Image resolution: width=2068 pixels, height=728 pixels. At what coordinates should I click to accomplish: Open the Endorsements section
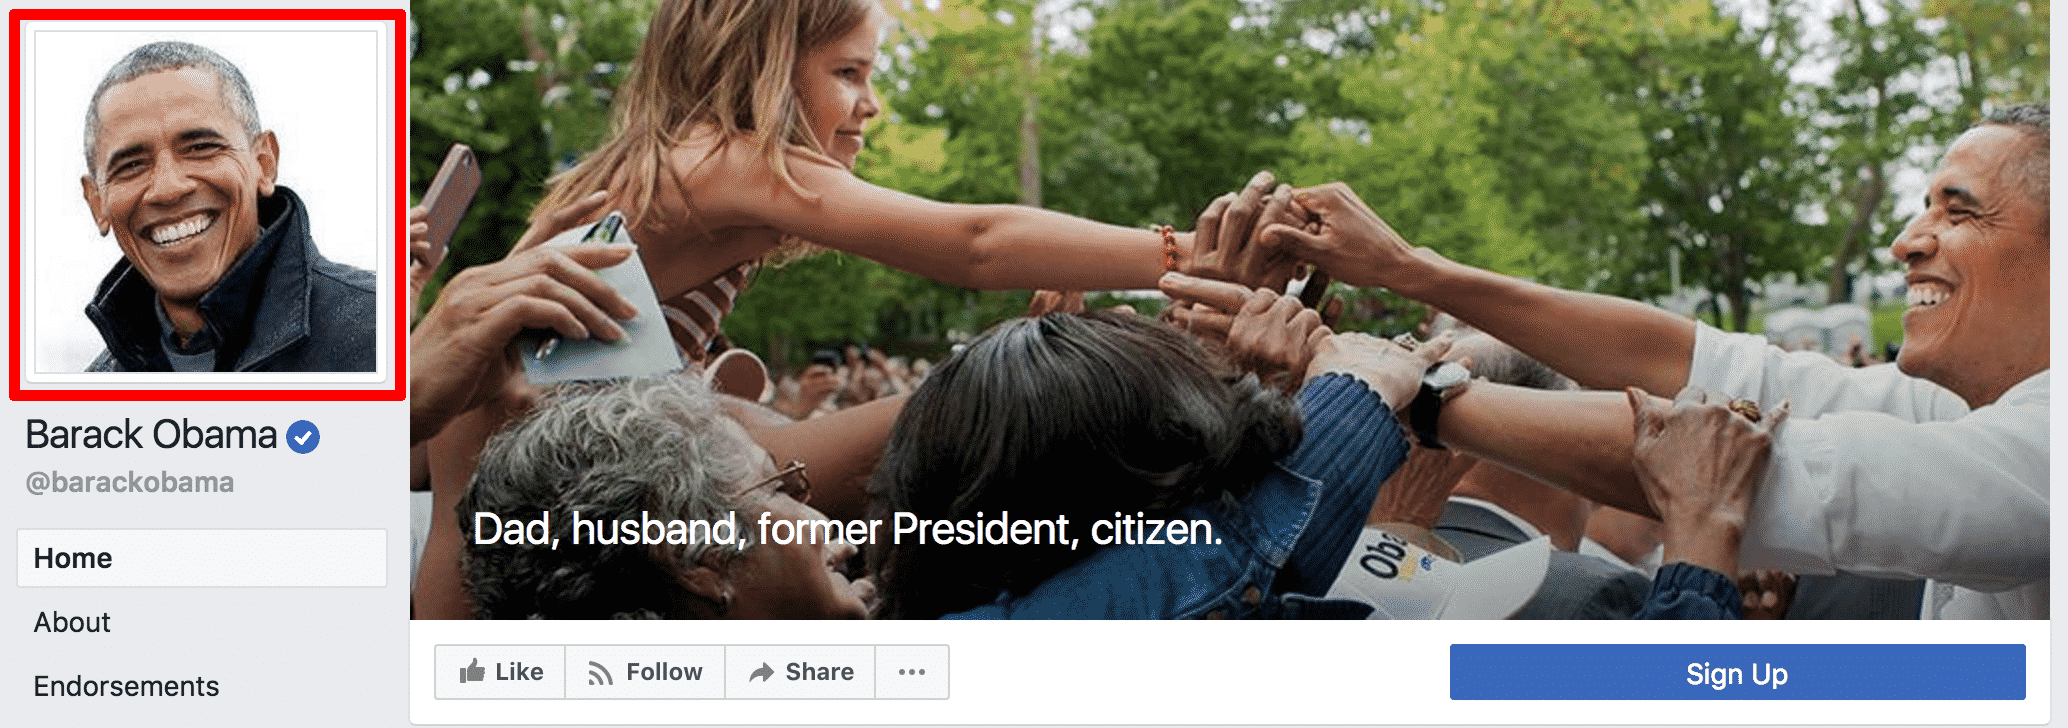click(x=126, y=686)
